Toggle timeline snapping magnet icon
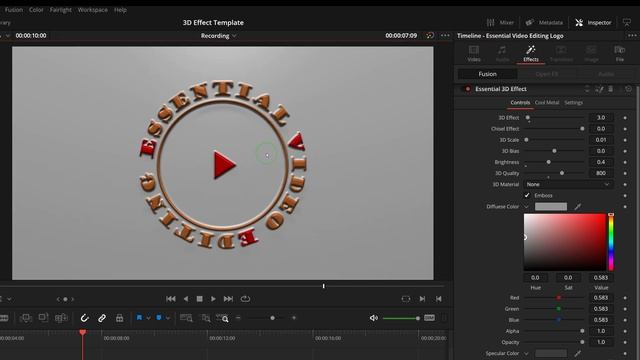The width and height of the screenshot is (640, 360). pos(84,318)
